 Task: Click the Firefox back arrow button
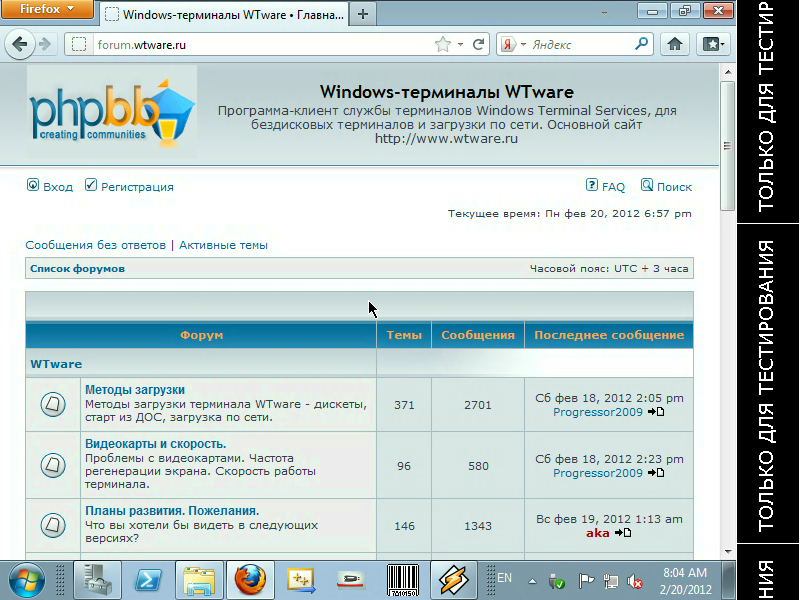20,44
